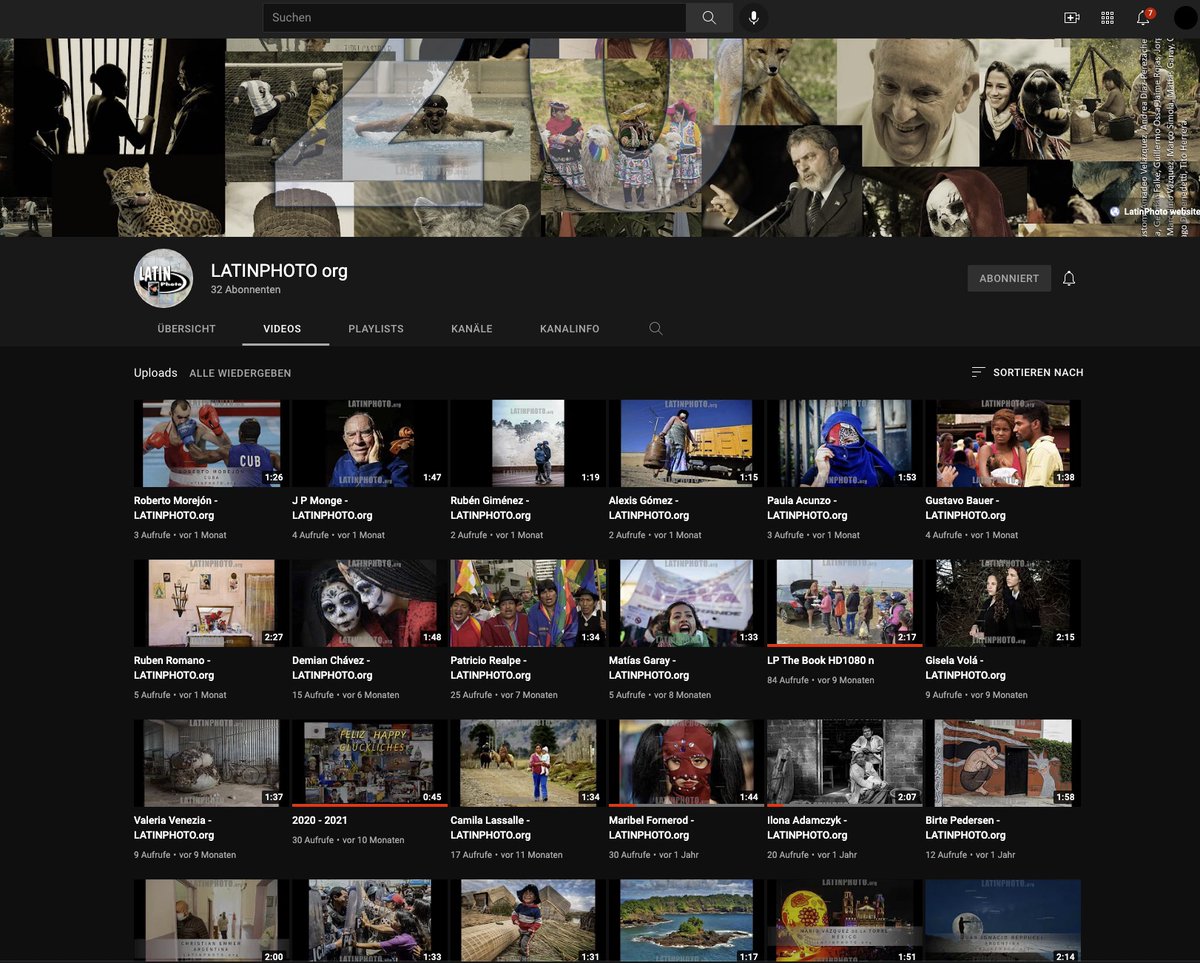Click the LATINPHOTO channel avatar
Viewport: 1200px width, 963px height.
tap(163, 278)
